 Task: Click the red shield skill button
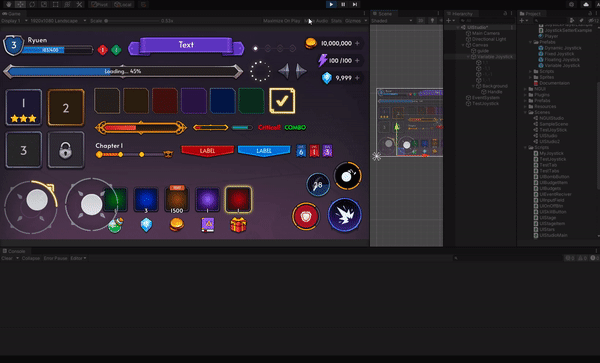tap(306, 216)
